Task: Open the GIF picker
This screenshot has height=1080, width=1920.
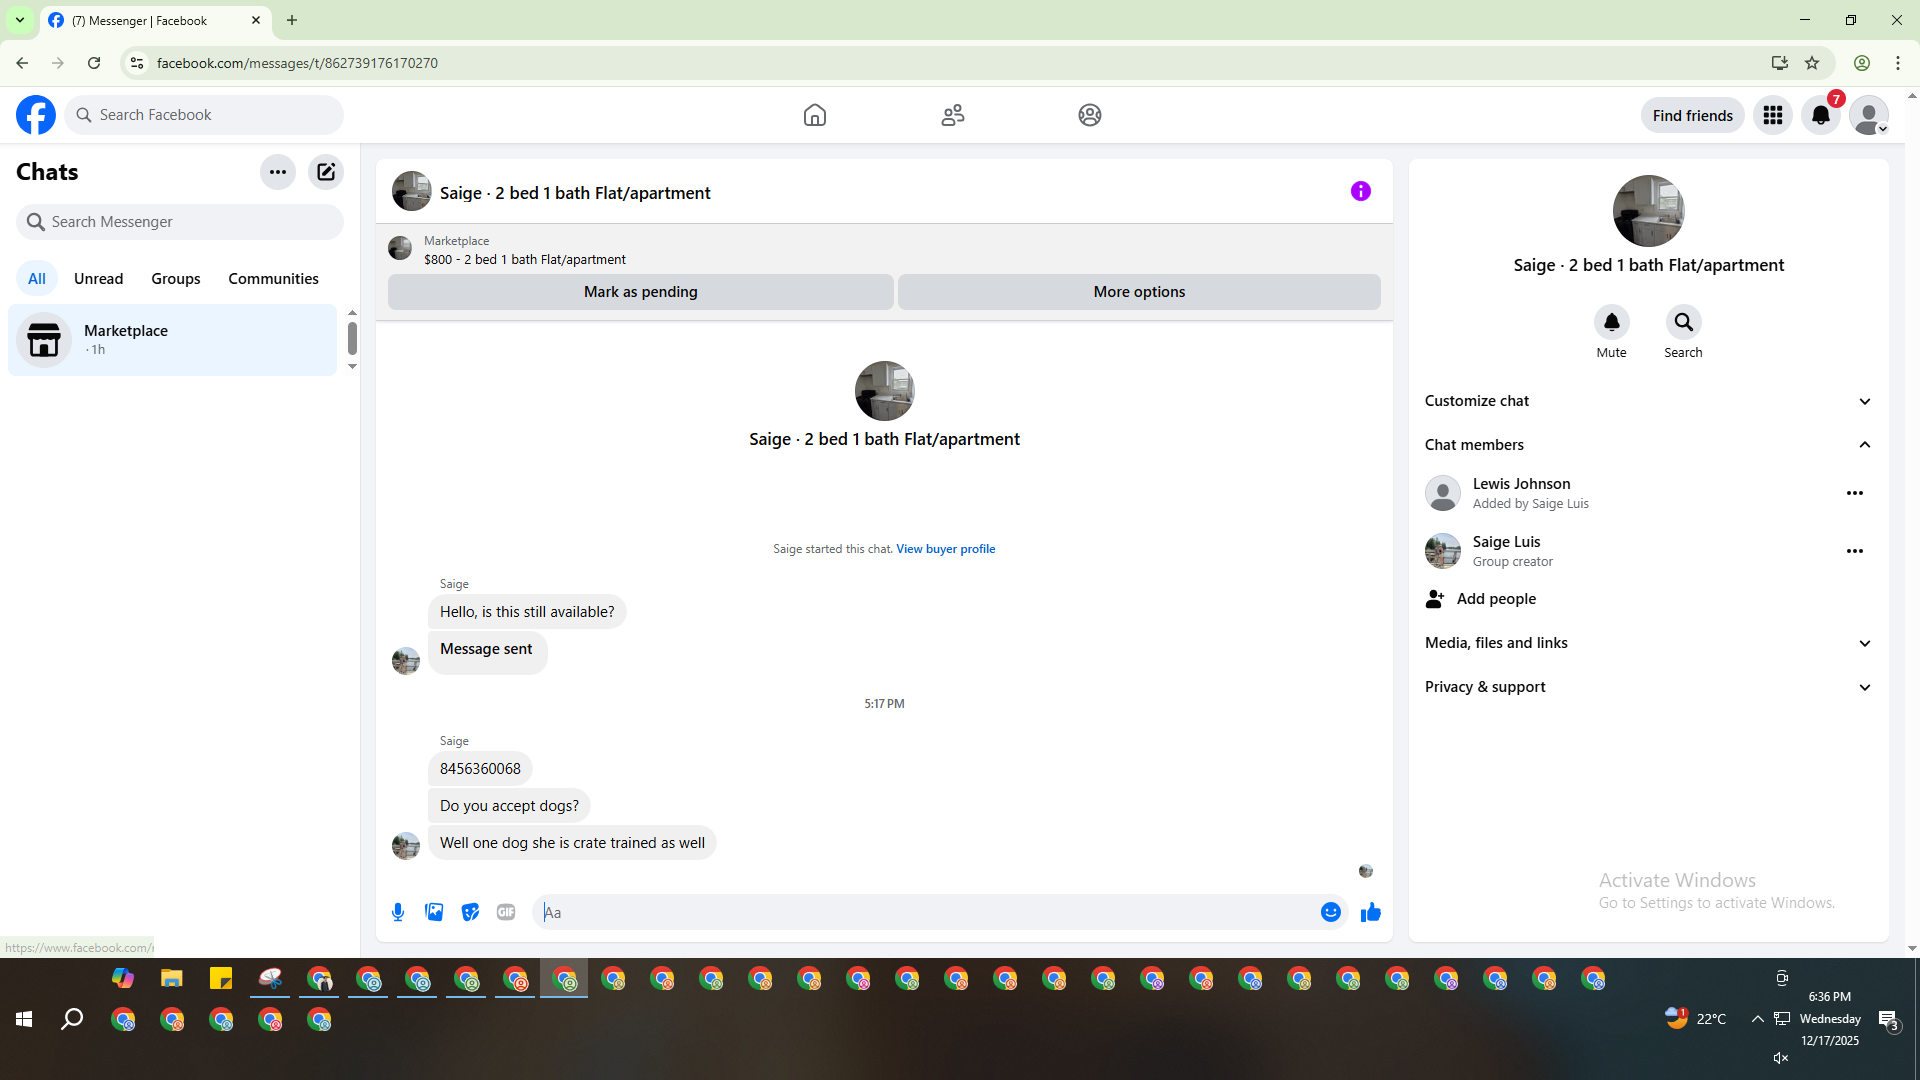Action: [506, 912]
